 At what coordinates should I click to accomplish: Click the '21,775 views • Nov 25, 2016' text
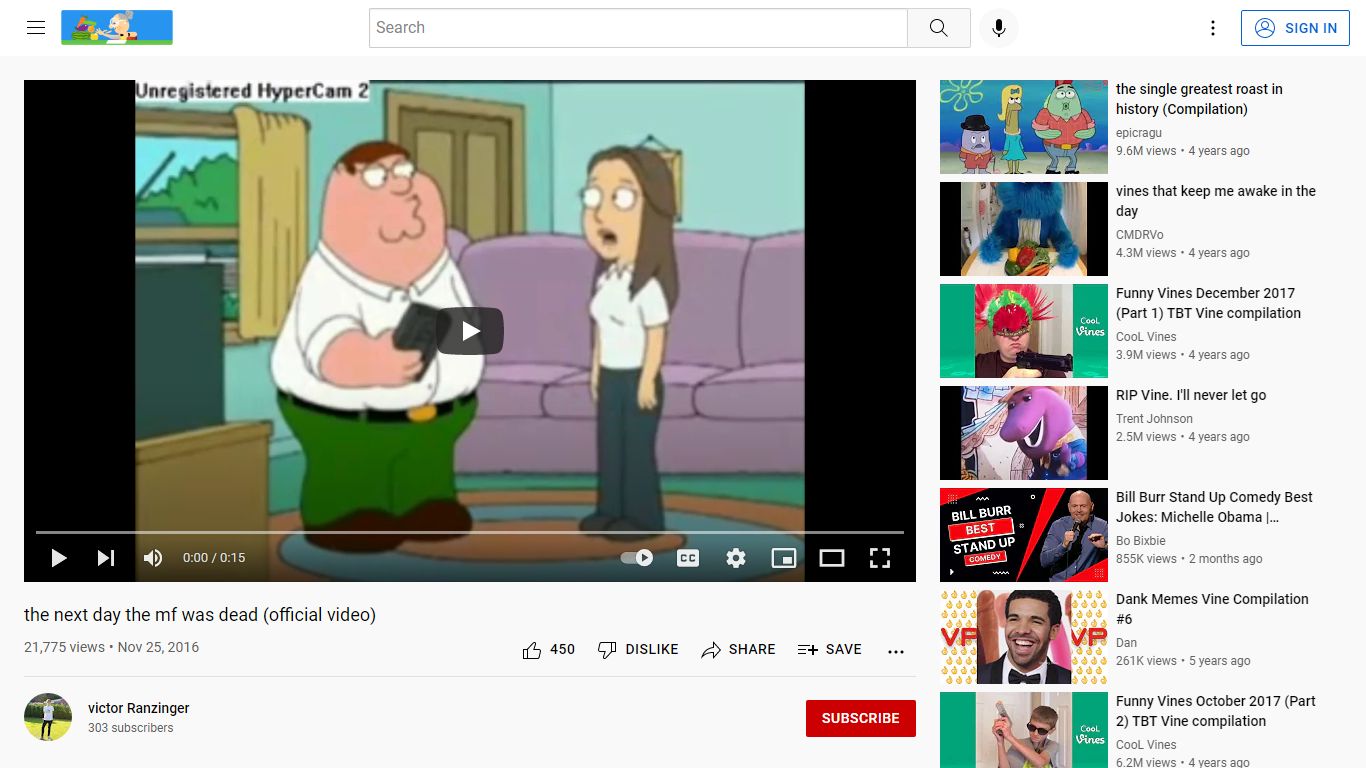pos(112,647)
